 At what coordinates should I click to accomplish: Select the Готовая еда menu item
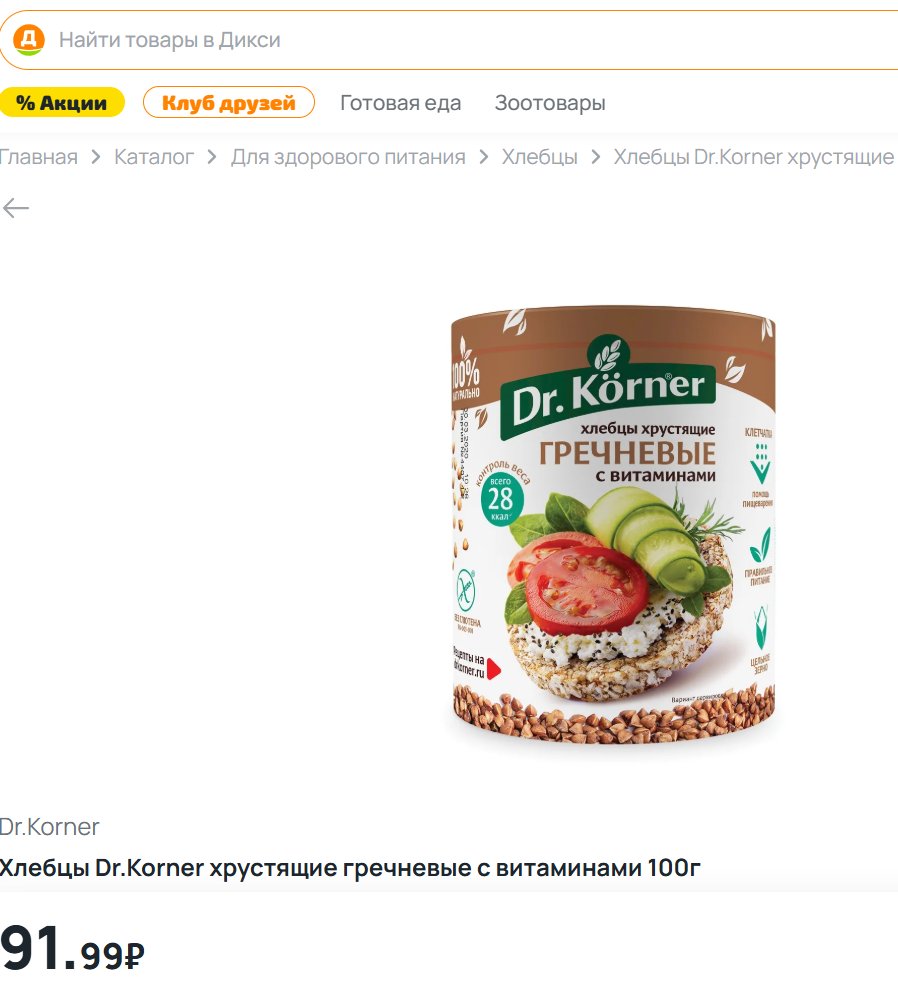[400, 103]
